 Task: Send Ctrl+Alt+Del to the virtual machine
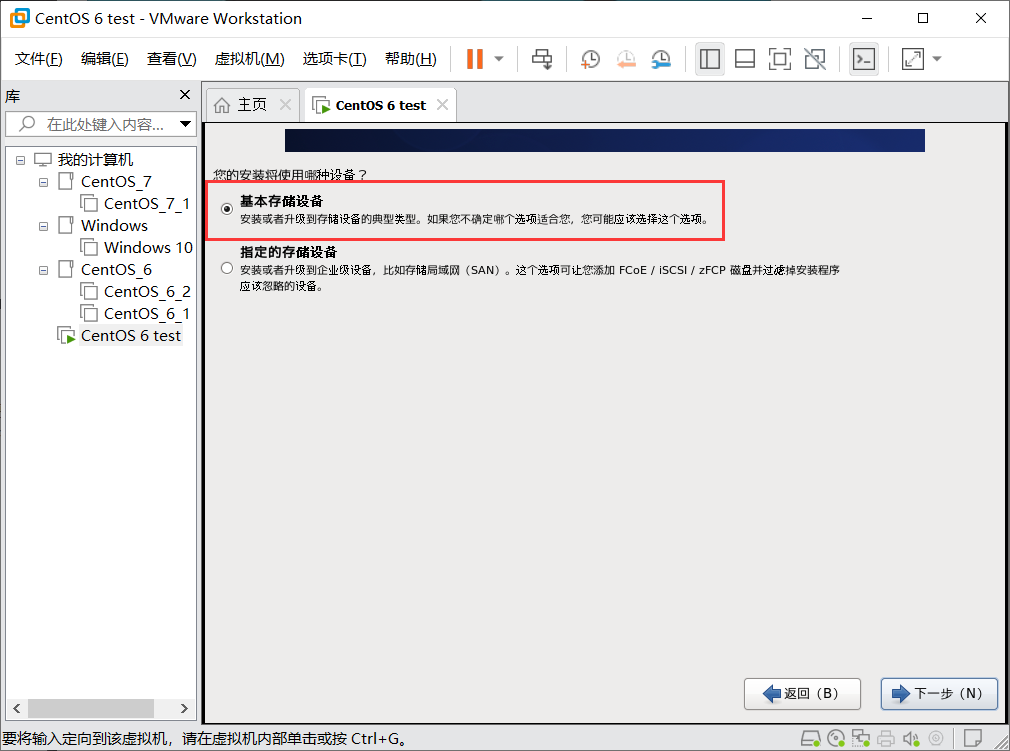click(x=542, y=59)
